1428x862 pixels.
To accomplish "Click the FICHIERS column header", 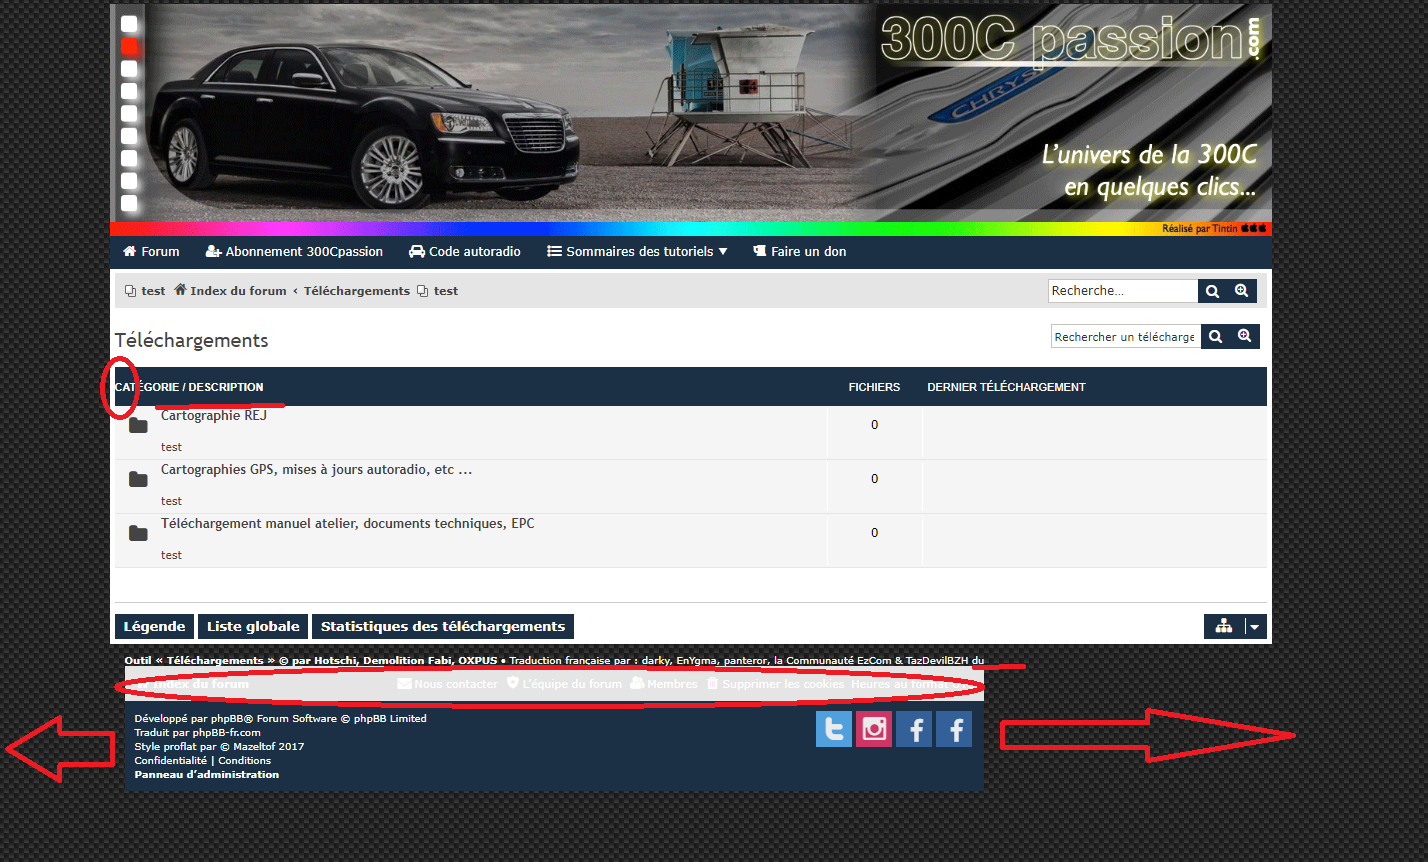I will pyautogui.click(x=874, y=387).
